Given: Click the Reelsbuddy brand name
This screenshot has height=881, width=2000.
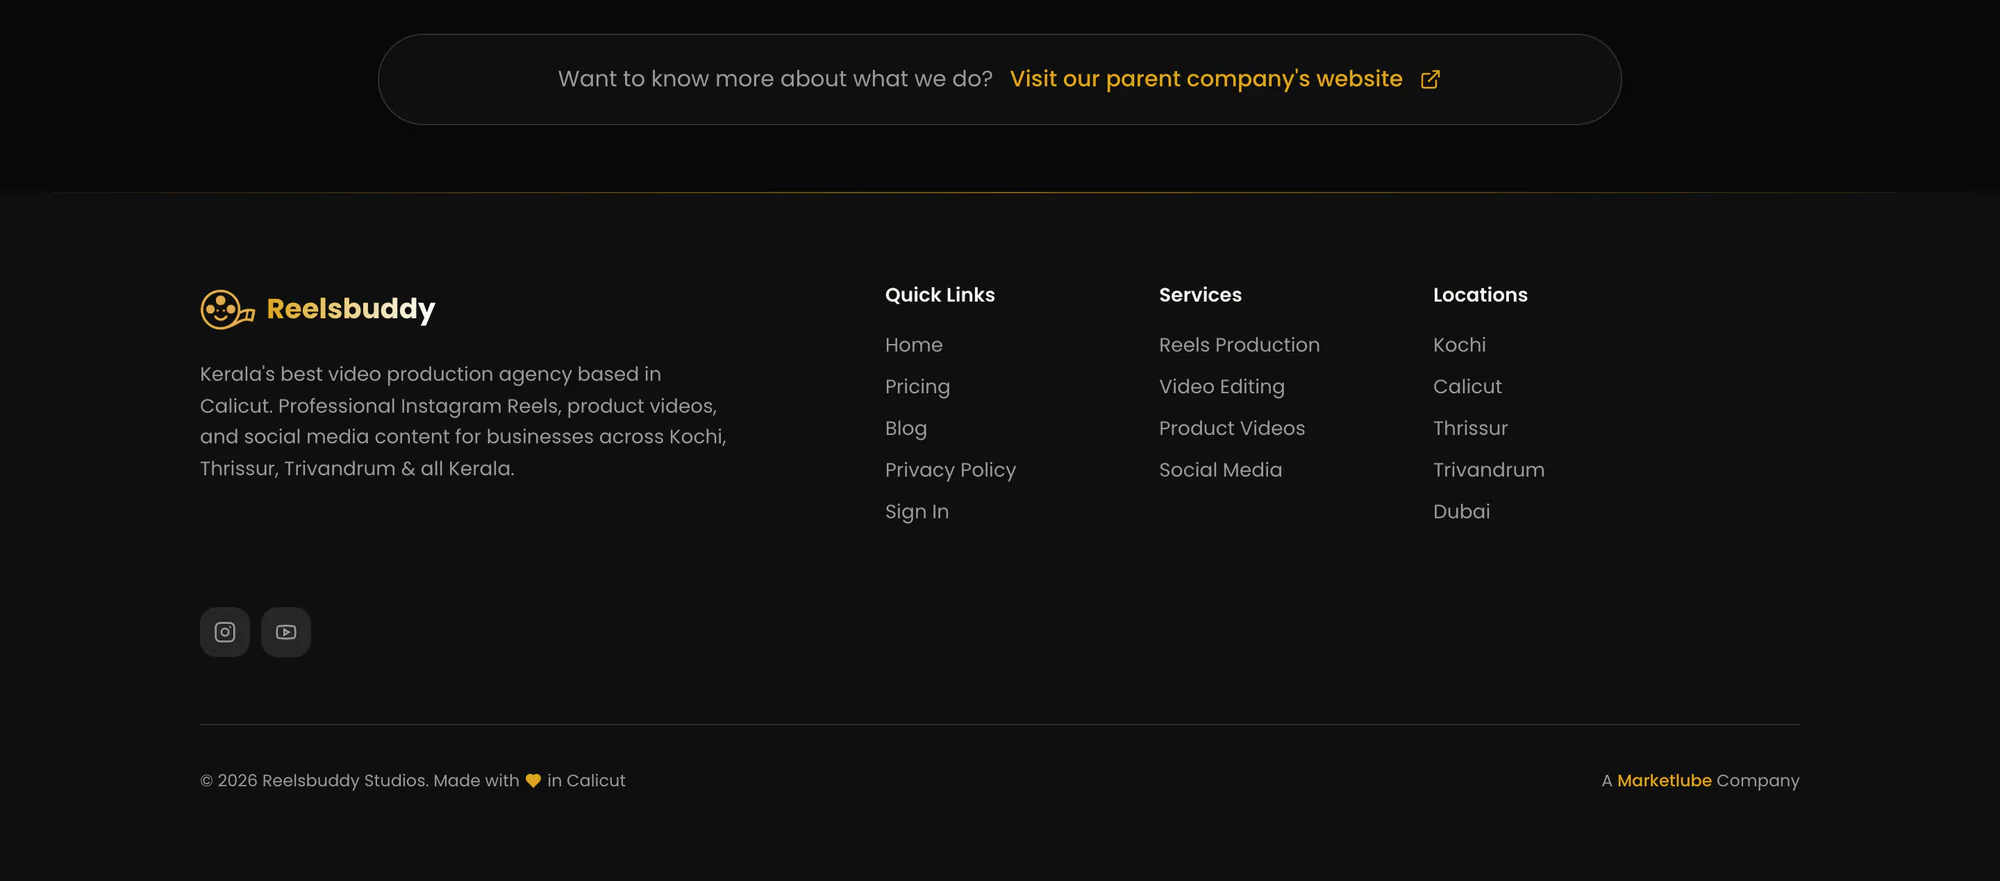Looking at the screenshot, I should click(351, 309).
